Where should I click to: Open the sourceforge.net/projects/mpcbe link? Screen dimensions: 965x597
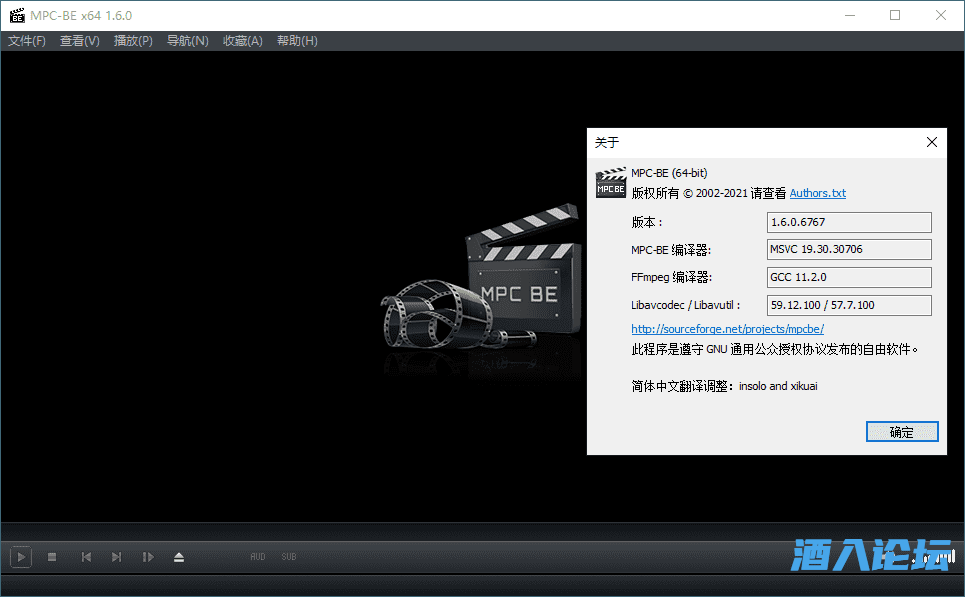coord(727,329)
